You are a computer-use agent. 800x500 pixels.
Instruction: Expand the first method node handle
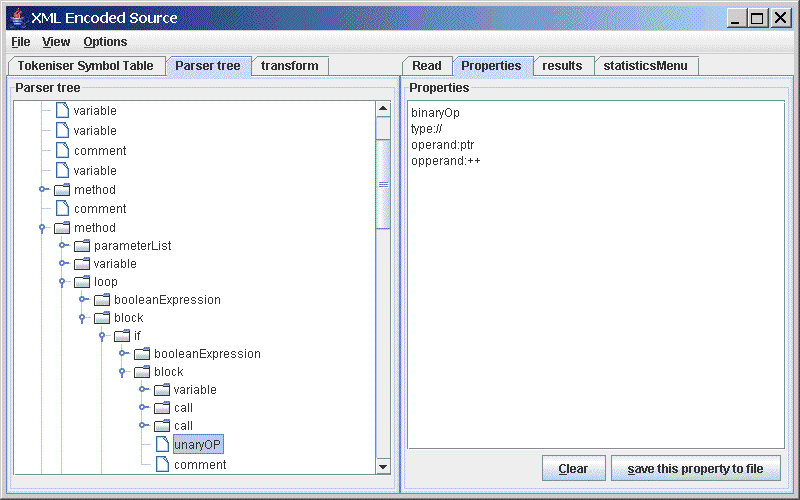pyautogui.click(x=42, y=189)
